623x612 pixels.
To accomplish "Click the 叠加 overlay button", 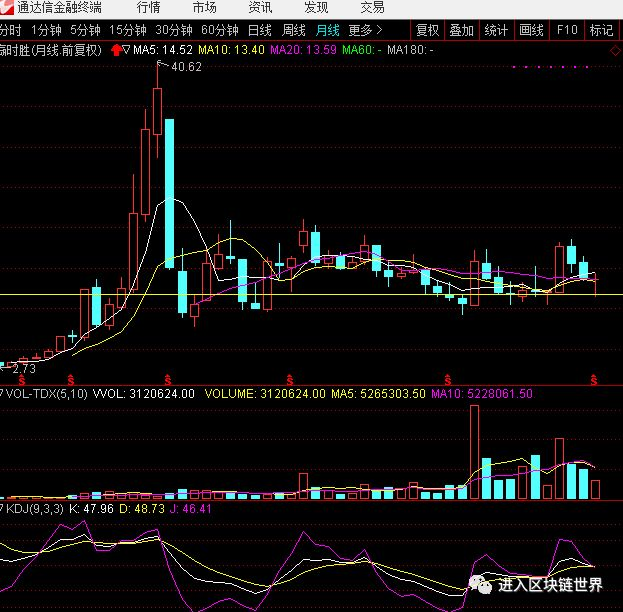I will (x=462, y=30).
